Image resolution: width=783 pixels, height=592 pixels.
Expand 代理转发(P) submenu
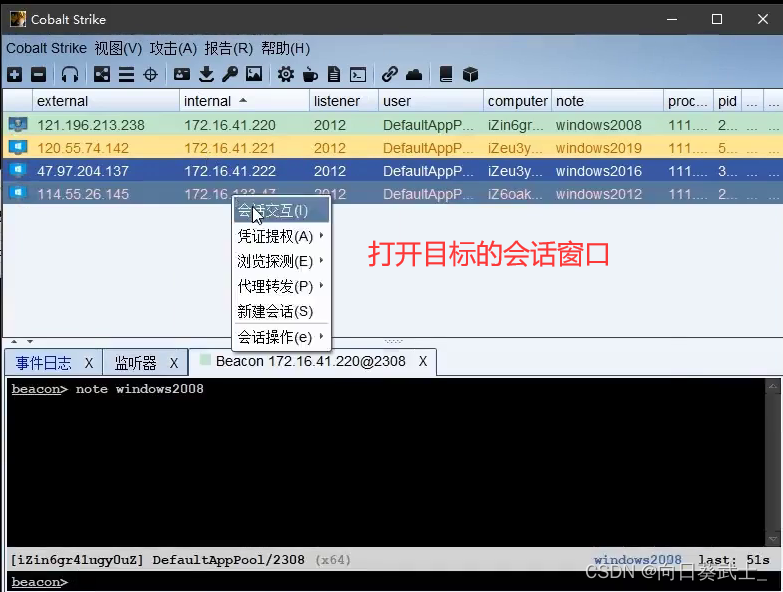[282, 287]
